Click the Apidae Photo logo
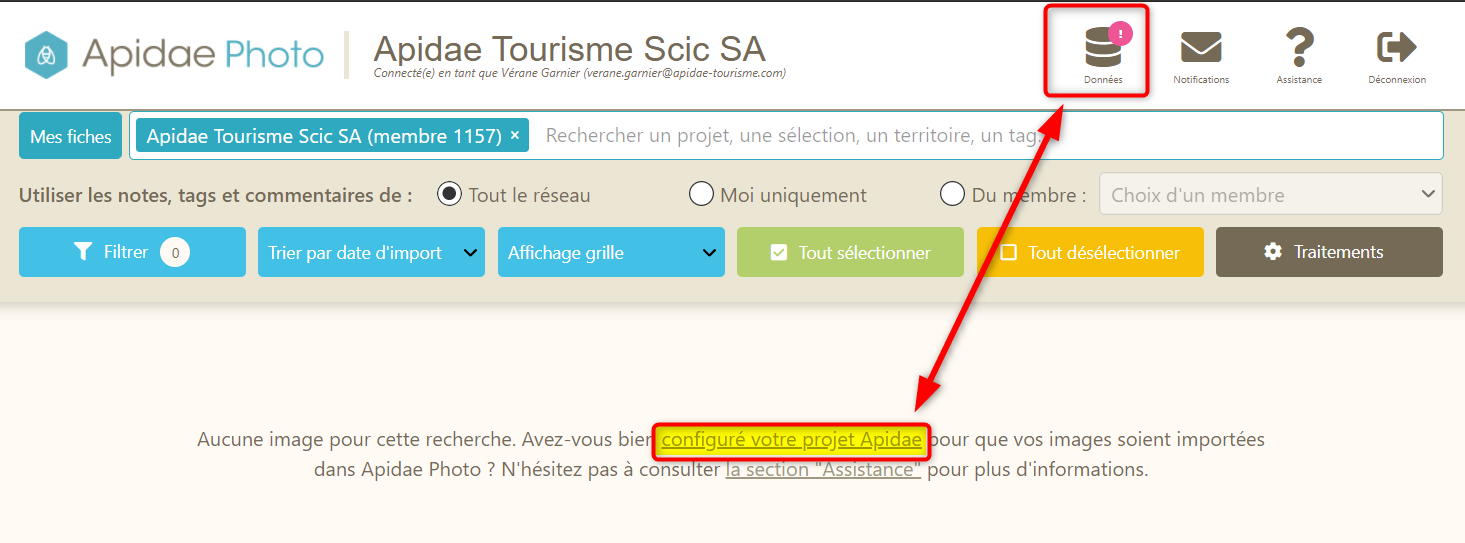Image resolution: width=1465 pixels, height=543 pixels. coord(175,55)
